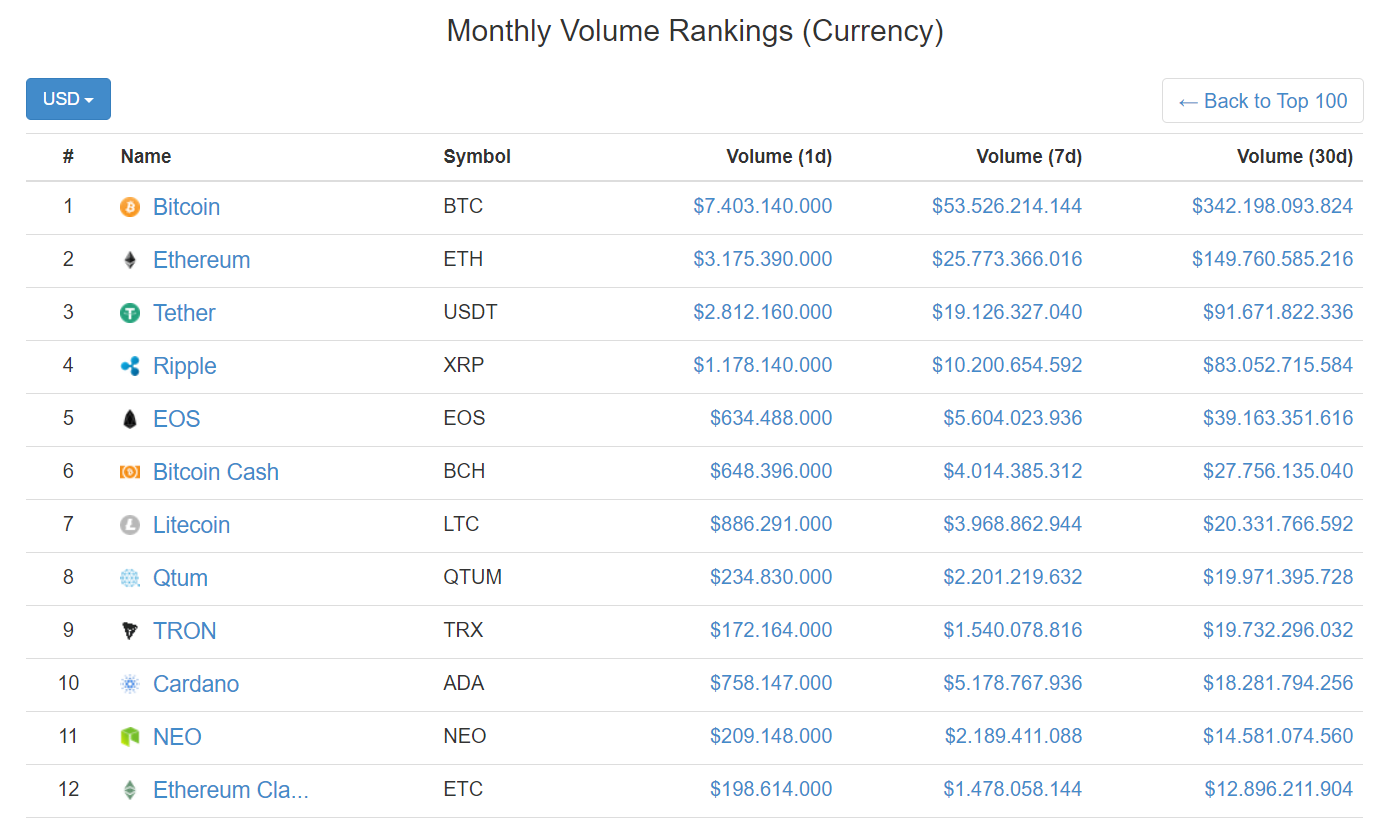This screenshot has height=821, width=1379.
Task: Open the truncated 'Ethereum Cla...' name link
Action: point(231,790)
